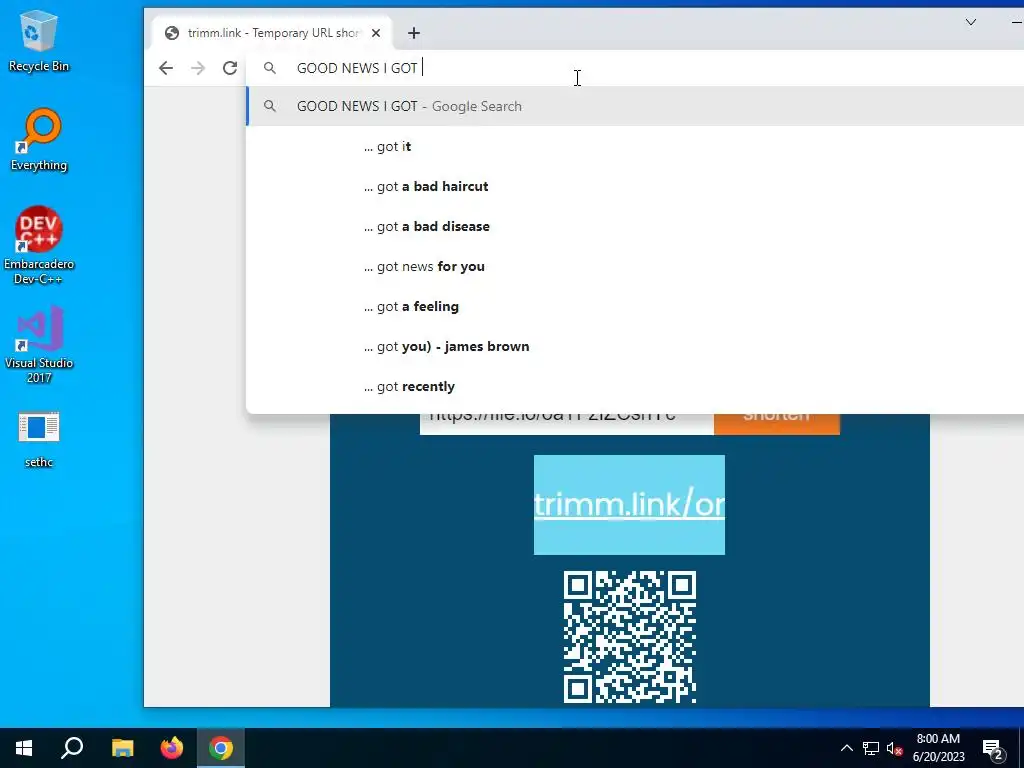The width and height of the screenshot is (1024, 768).
Task: Click the magnifier icon in address bar
Action: tap(270, 68)
